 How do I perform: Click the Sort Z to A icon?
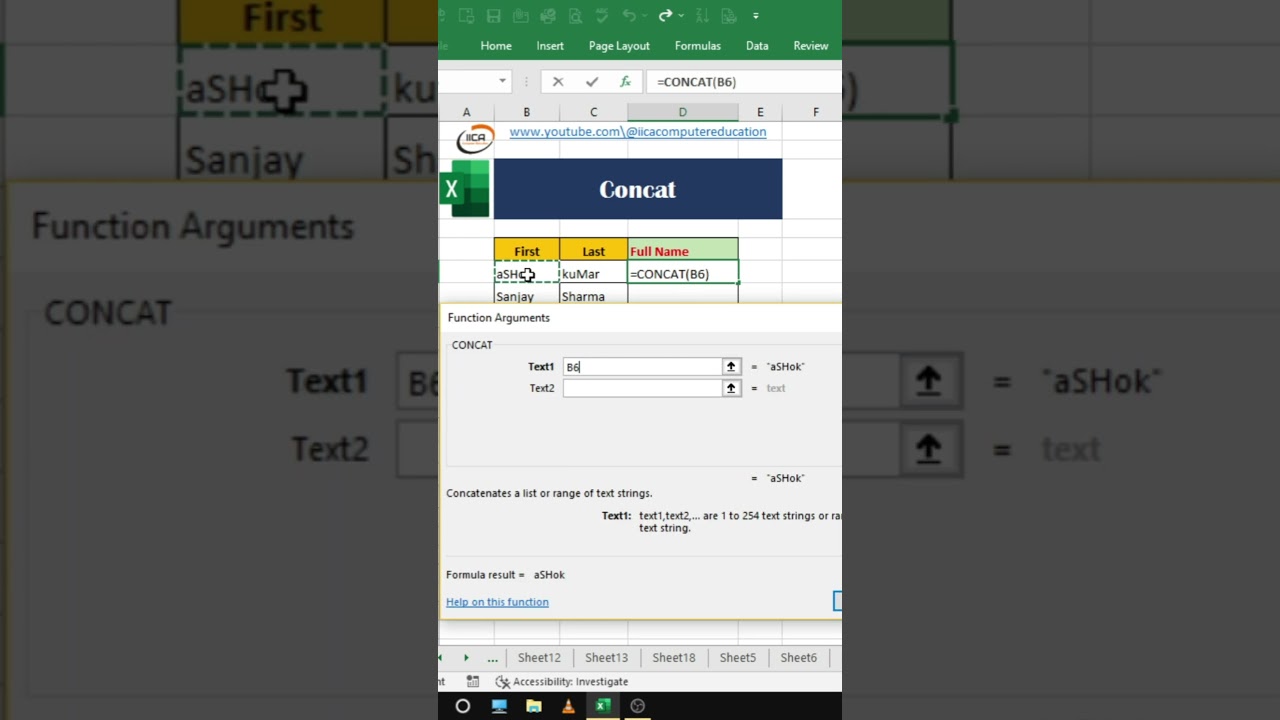tap(701, 16)
